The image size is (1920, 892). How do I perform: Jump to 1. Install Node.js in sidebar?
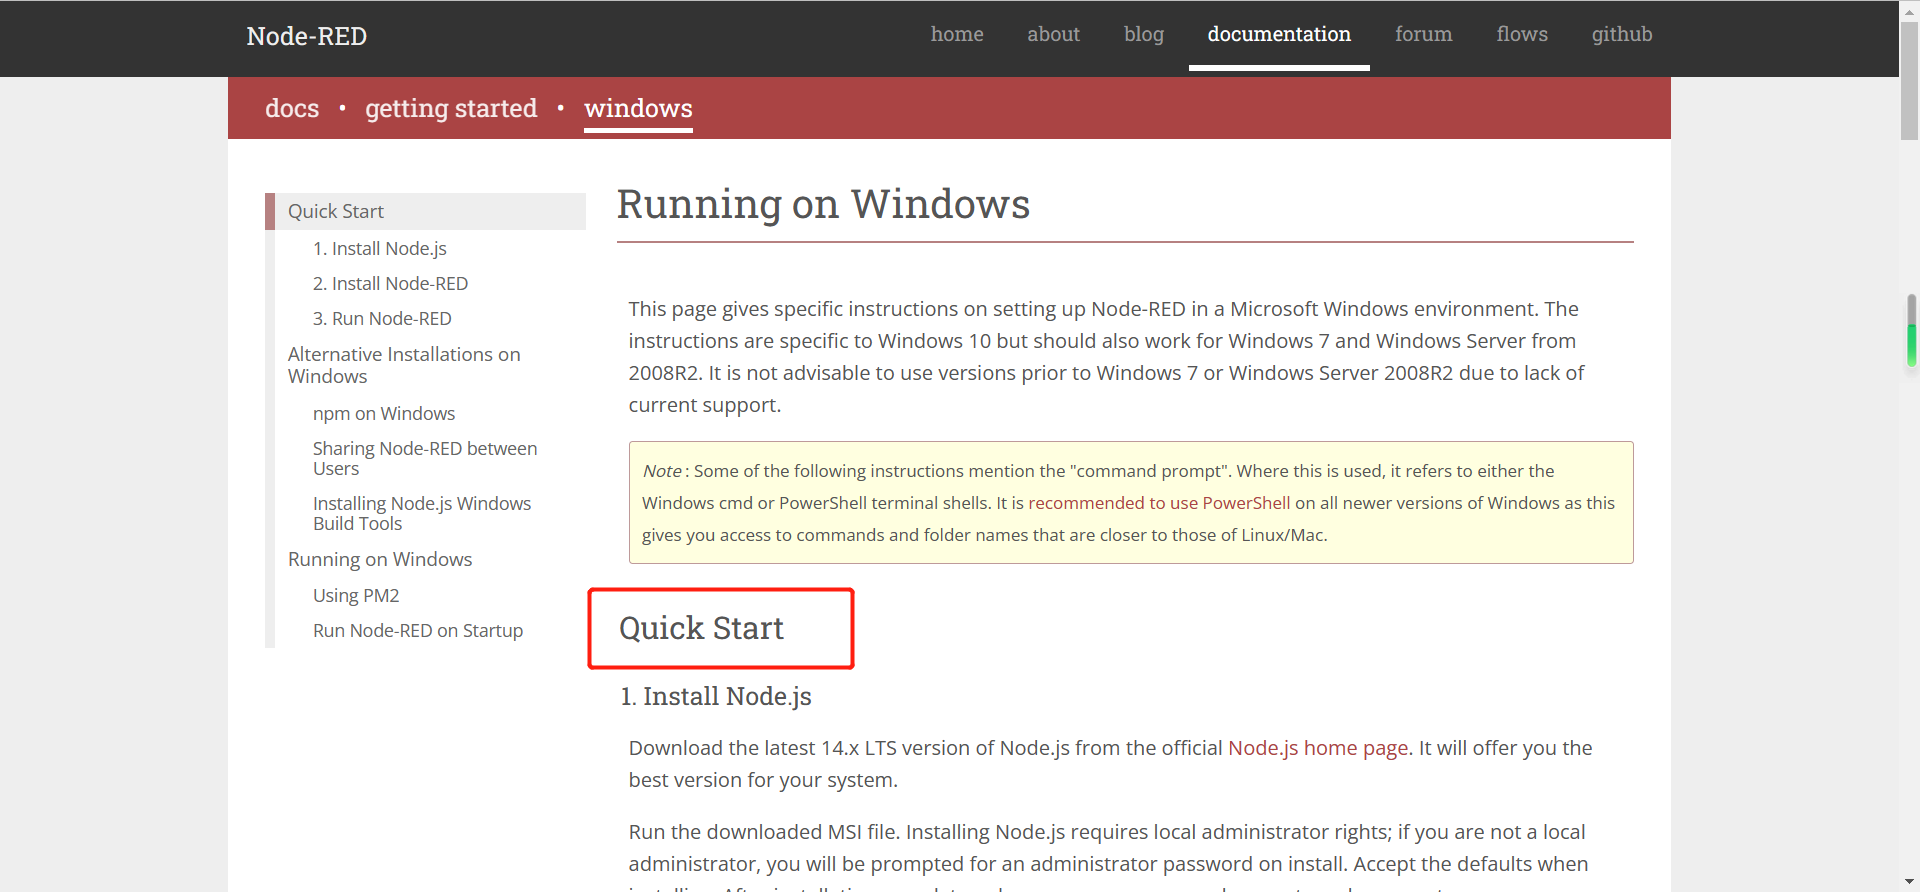[380, 248]
